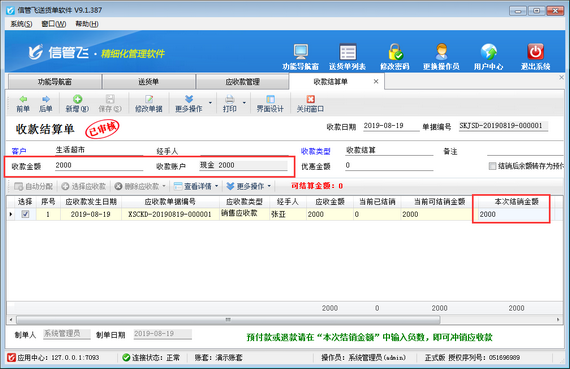Create a new record with 新增
570x369 pixels.
[77, 104]
